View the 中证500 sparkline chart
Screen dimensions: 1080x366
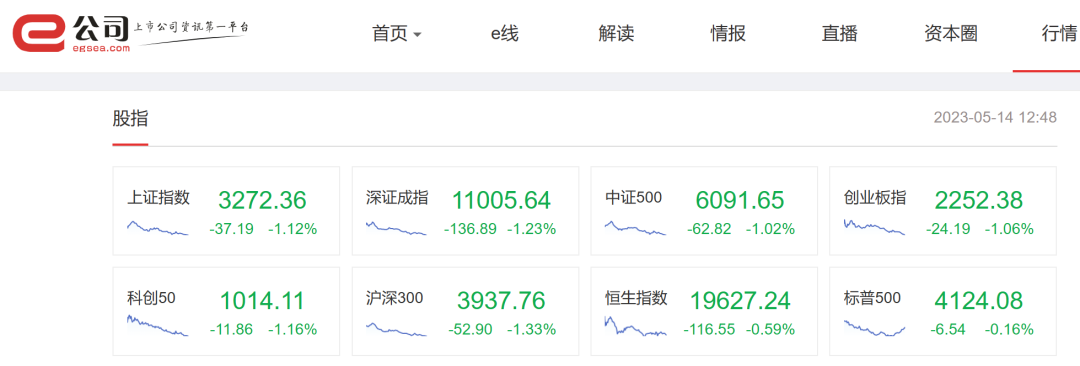tap(635, 228)
